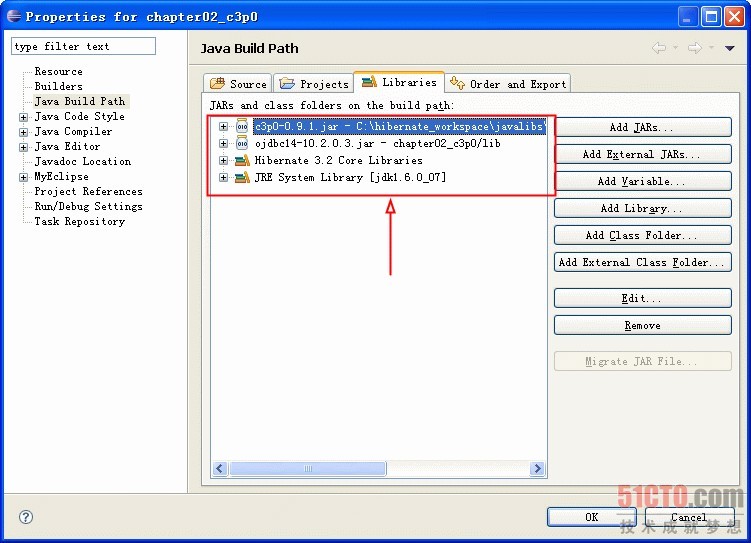The width and height of the screenshot is (751, 543).
Task: Click the back navigation arrow icon
Action: pyautogui.click(x=660, y=48)
